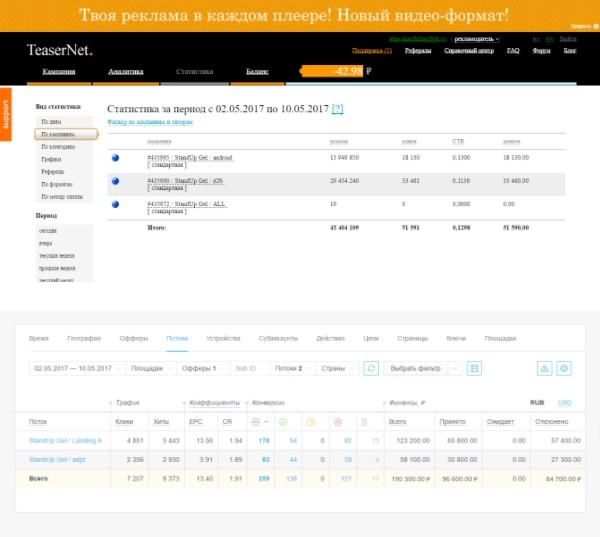
Task: Click the [?] help link by period heading
Action: click(338, 109)
